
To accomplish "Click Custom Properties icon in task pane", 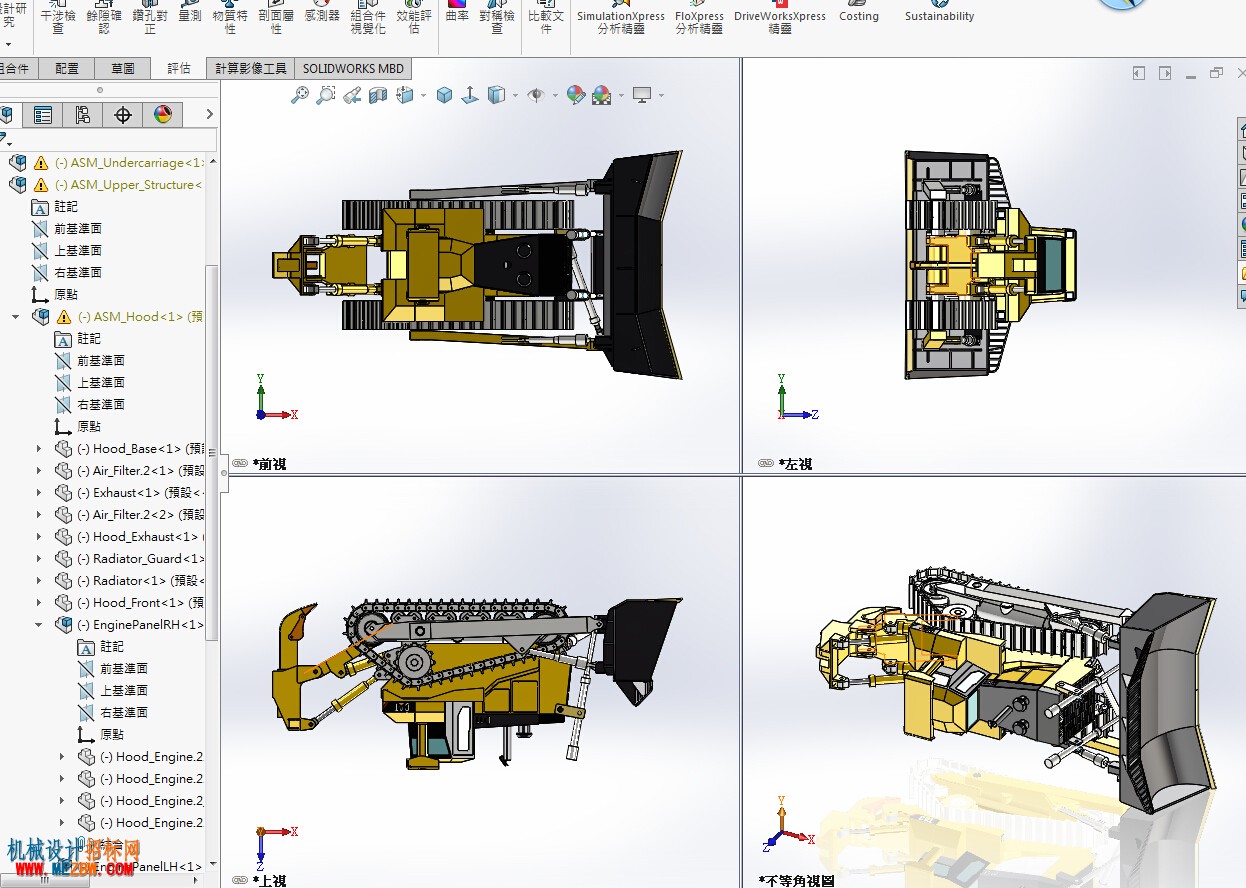I will pos(1242,249).
